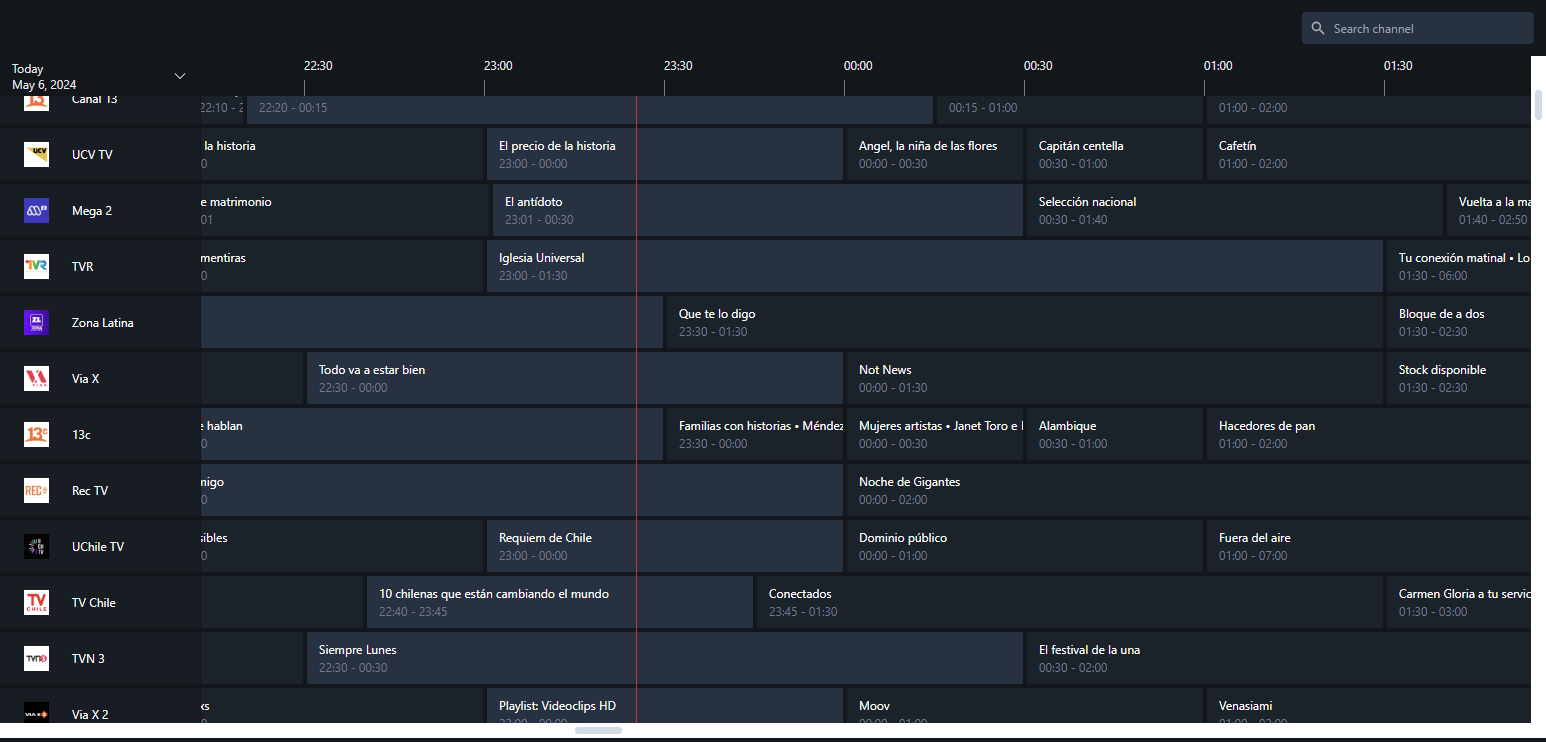Viewport: 1546px width, 742px height.
Task: Open the Via X channel logo
Action: 36,378
